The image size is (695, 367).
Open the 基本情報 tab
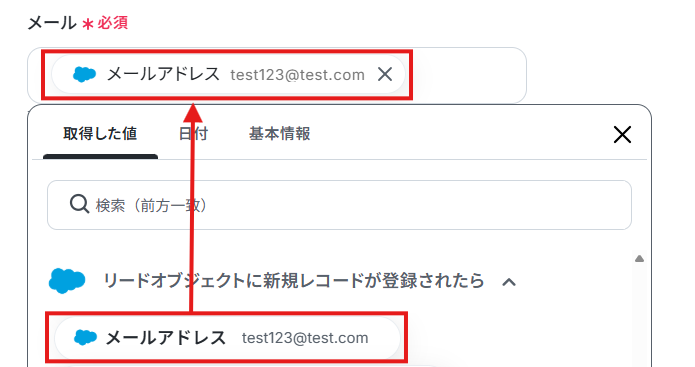pos(279,133)
